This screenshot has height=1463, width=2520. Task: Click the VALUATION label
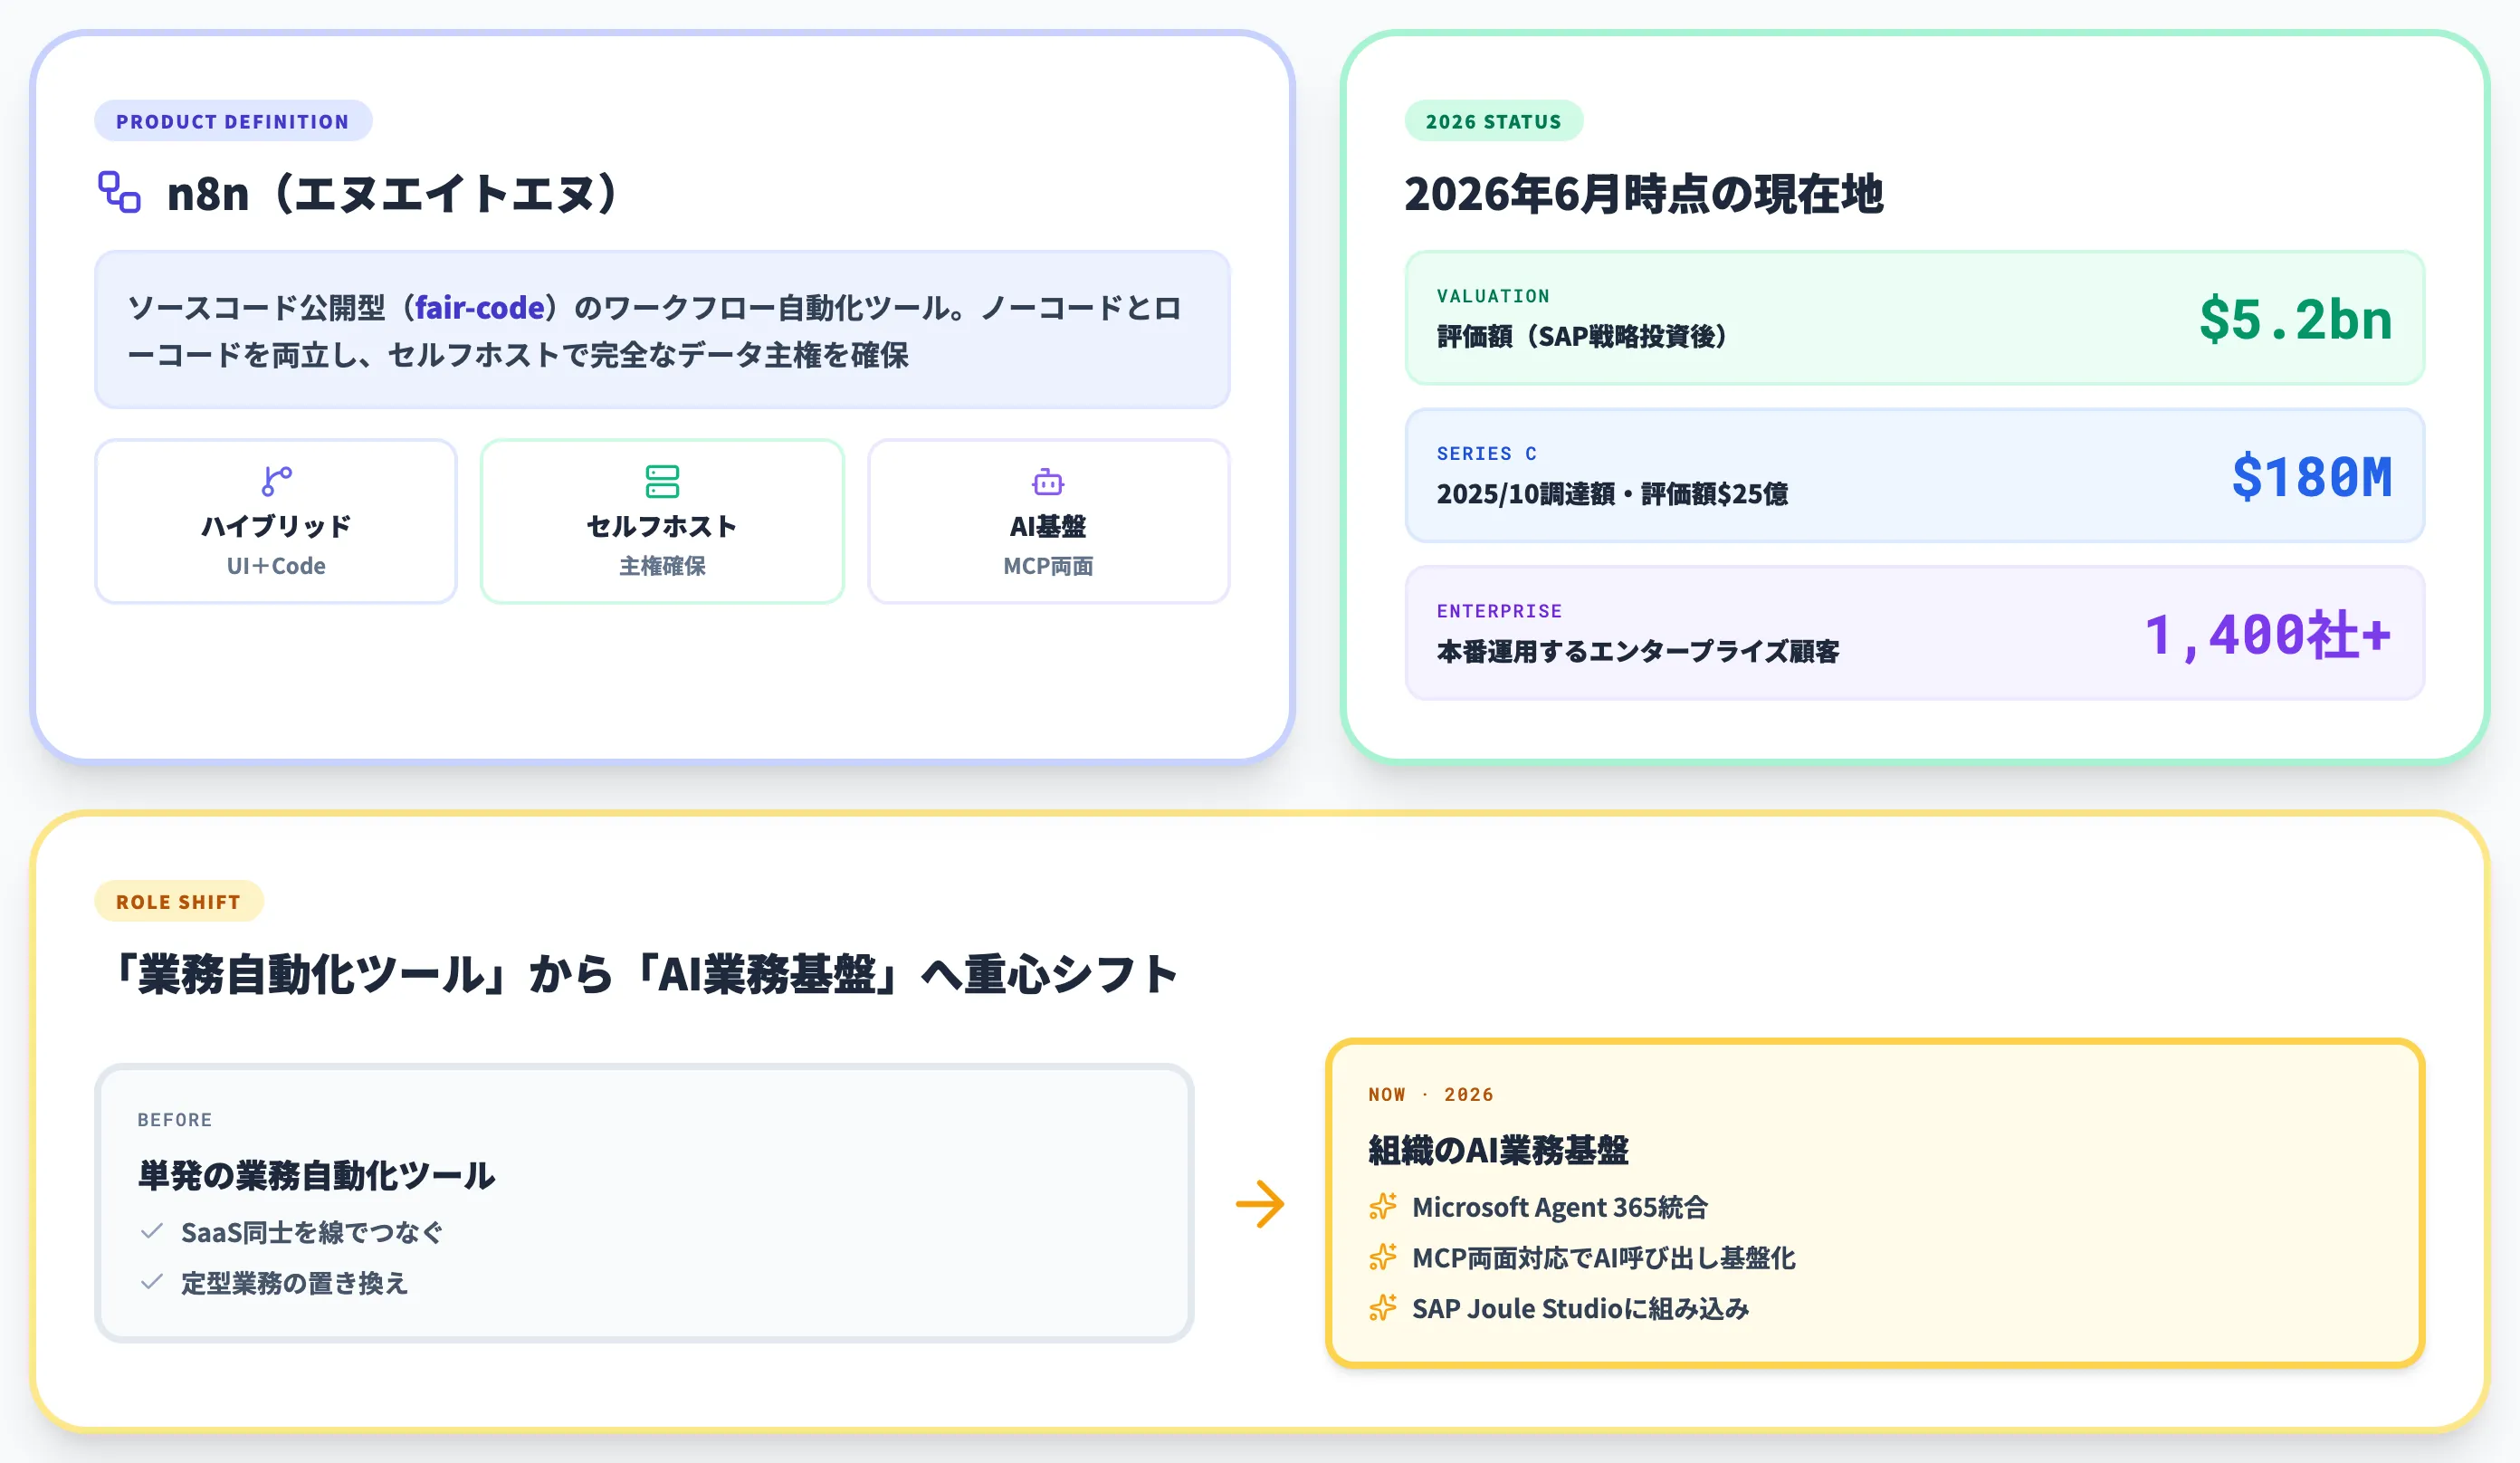1493,296
